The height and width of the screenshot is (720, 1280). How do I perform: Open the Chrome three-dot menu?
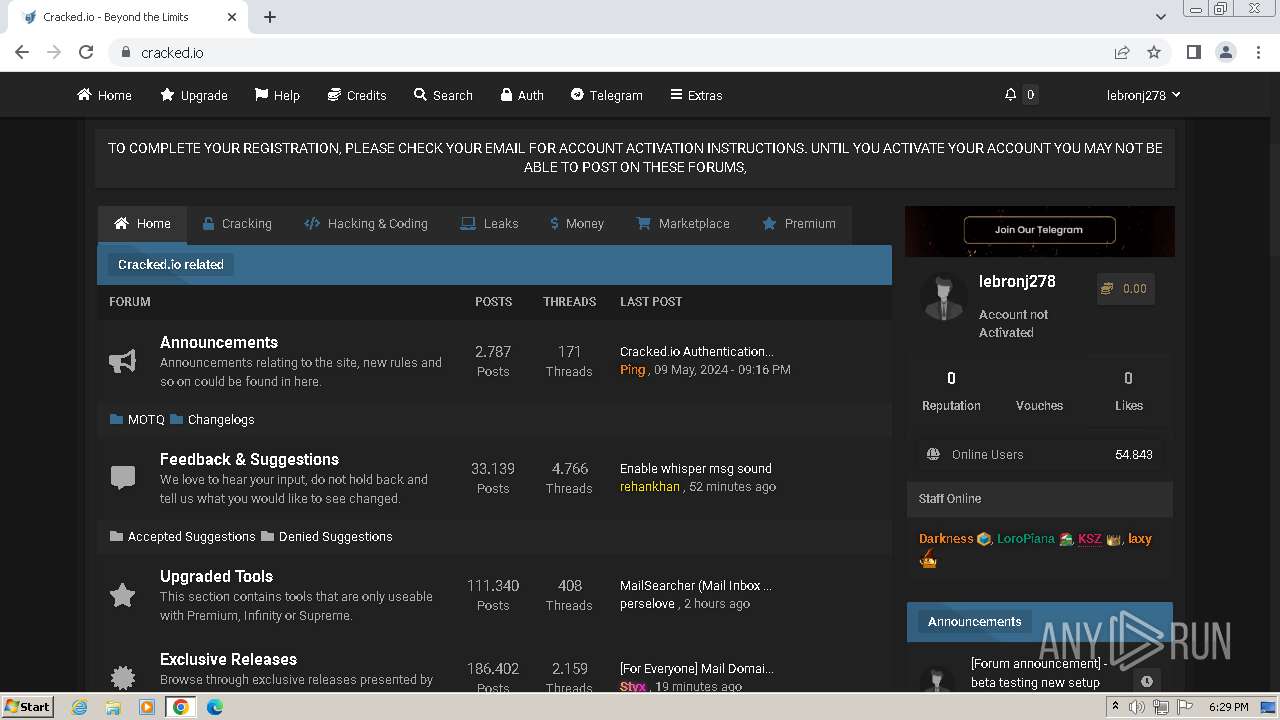(x=1257, y=52)
